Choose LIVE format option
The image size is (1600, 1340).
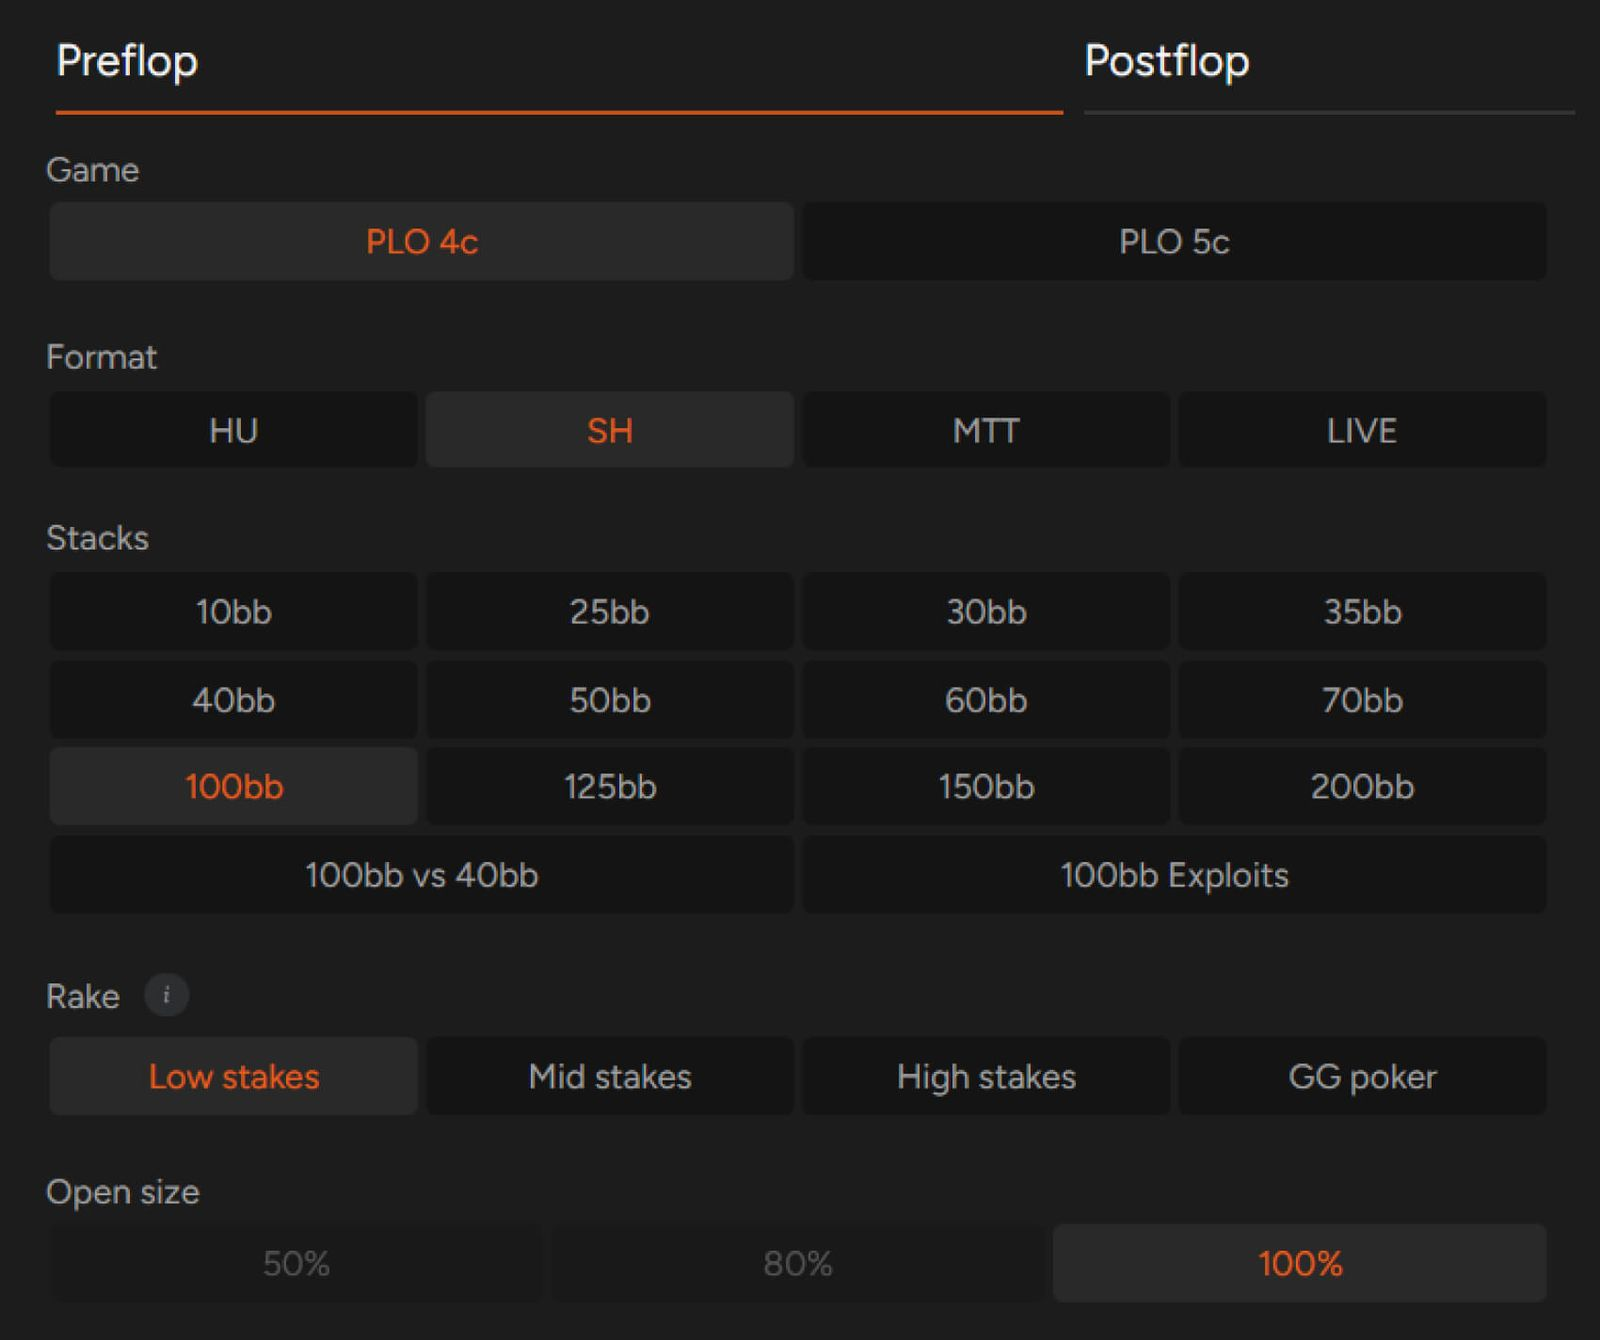pyautogui.click(x=1362, y=430)
